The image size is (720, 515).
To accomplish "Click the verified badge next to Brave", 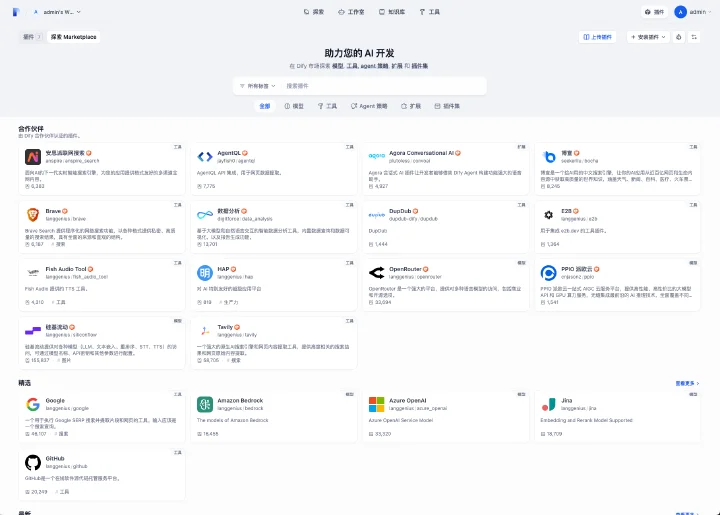I will (65, 211).
